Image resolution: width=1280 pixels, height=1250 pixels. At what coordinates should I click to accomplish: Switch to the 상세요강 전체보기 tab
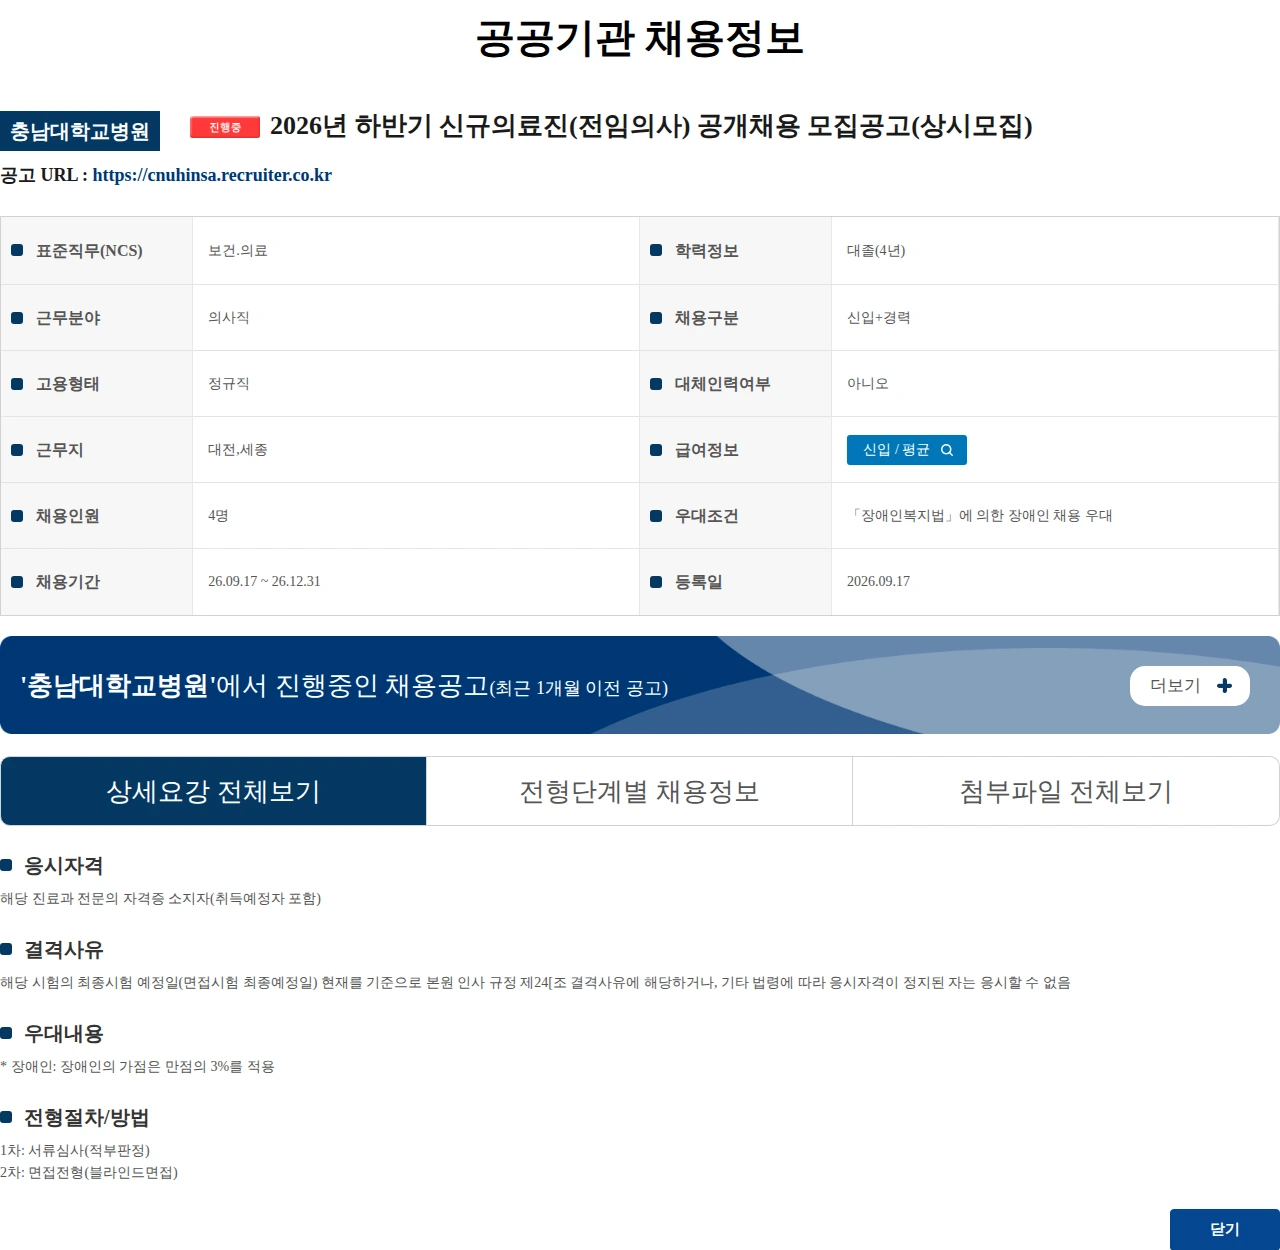click(213, 791)
